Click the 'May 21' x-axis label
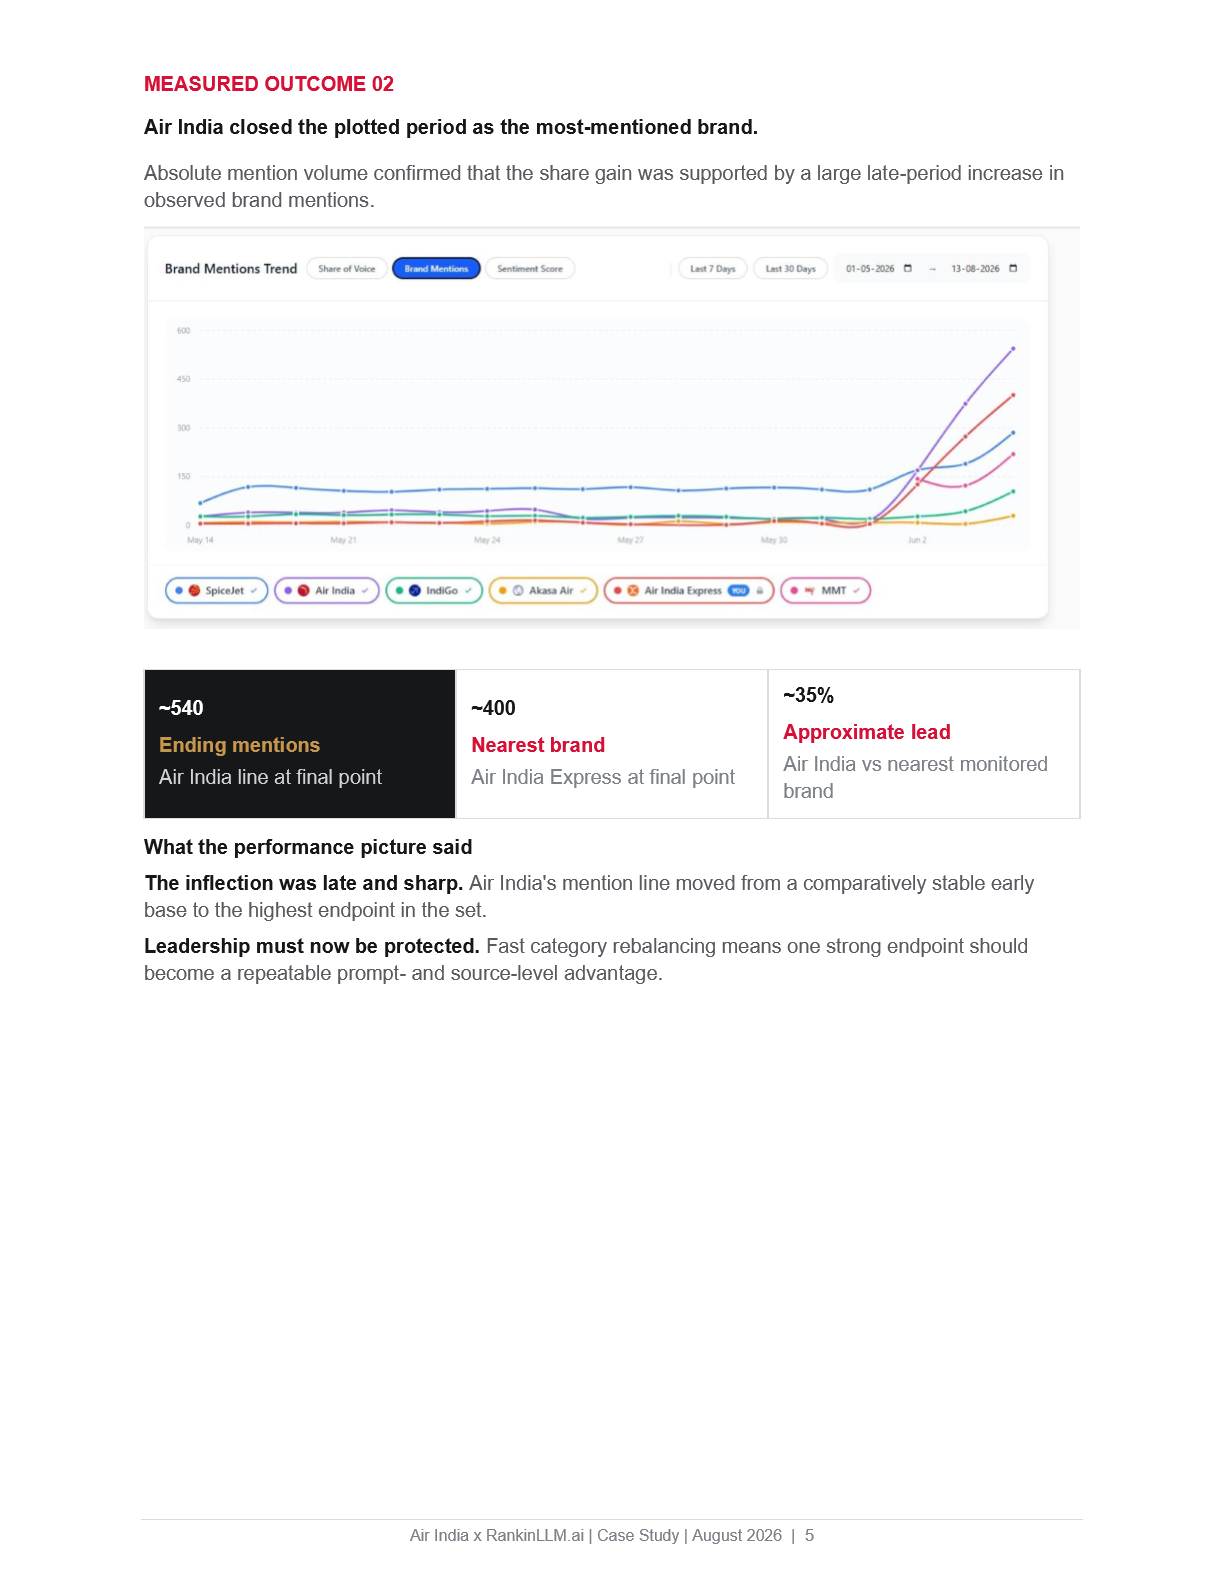Viewport: 1224px width, 1584px height. pos(343,540)
